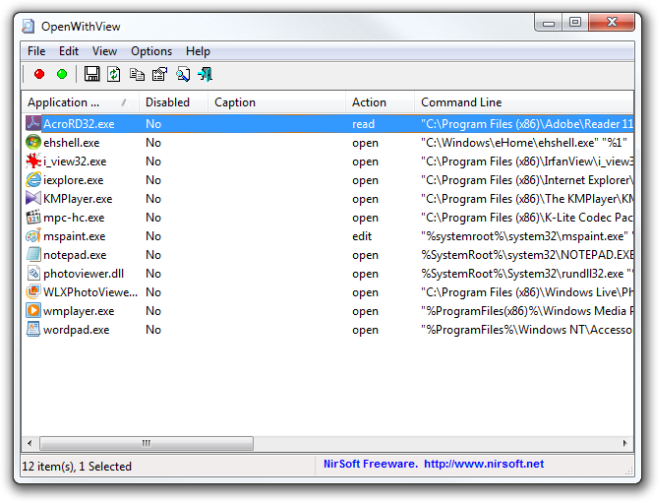This screenshot has width=660, height=503.
Task: Open the Edit menu
Action: pos(69,51)
